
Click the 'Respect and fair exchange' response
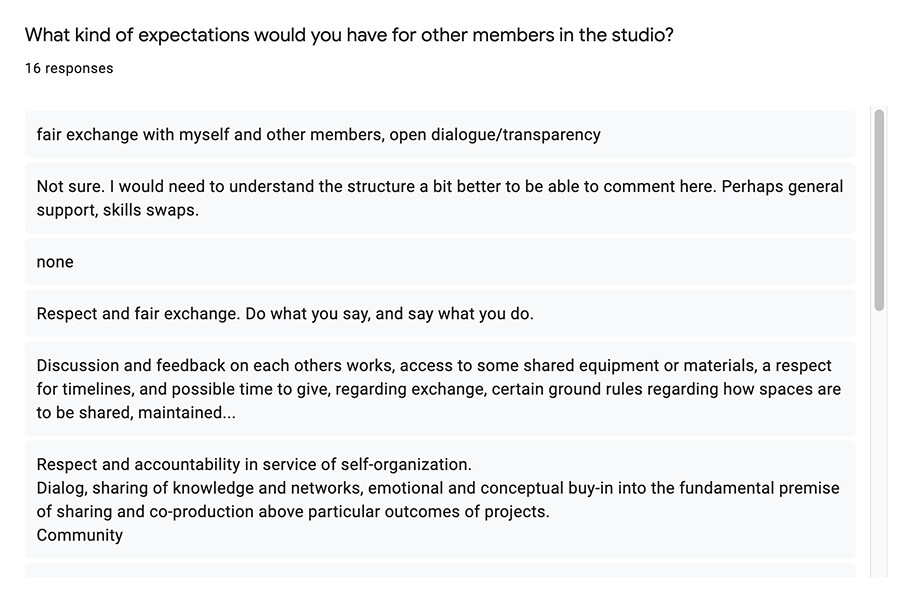(440, 313)
